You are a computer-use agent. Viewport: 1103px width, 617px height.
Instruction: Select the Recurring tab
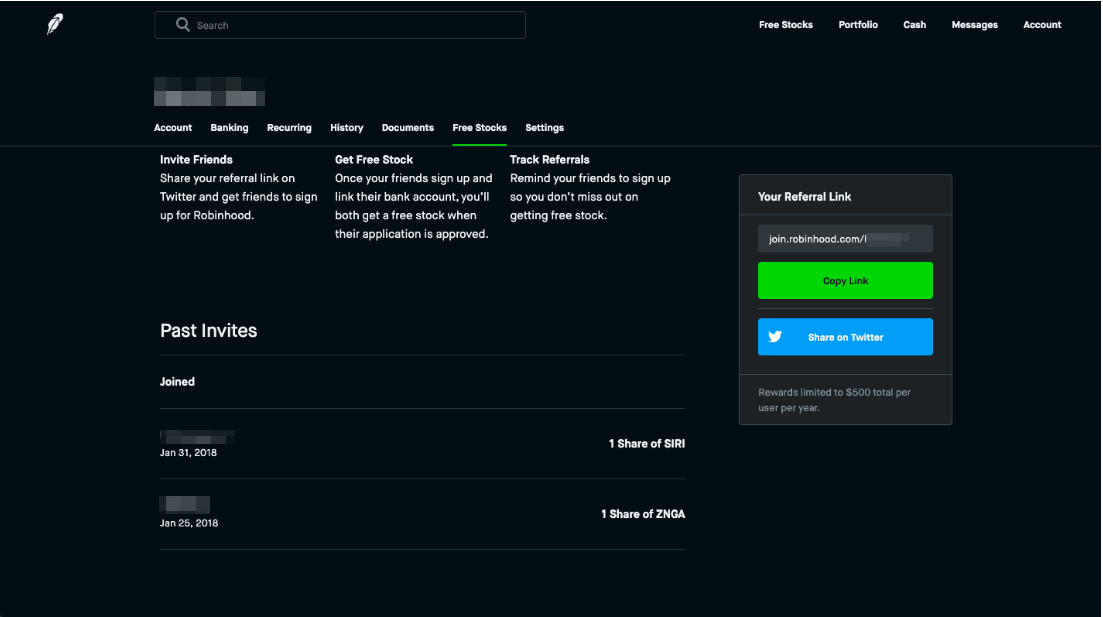289,128
